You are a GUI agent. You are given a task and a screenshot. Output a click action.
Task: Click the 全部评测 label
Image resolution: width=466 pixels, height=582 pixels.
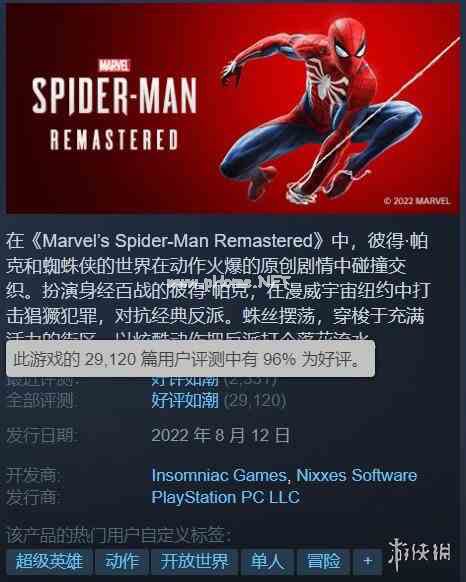[40, 401]
